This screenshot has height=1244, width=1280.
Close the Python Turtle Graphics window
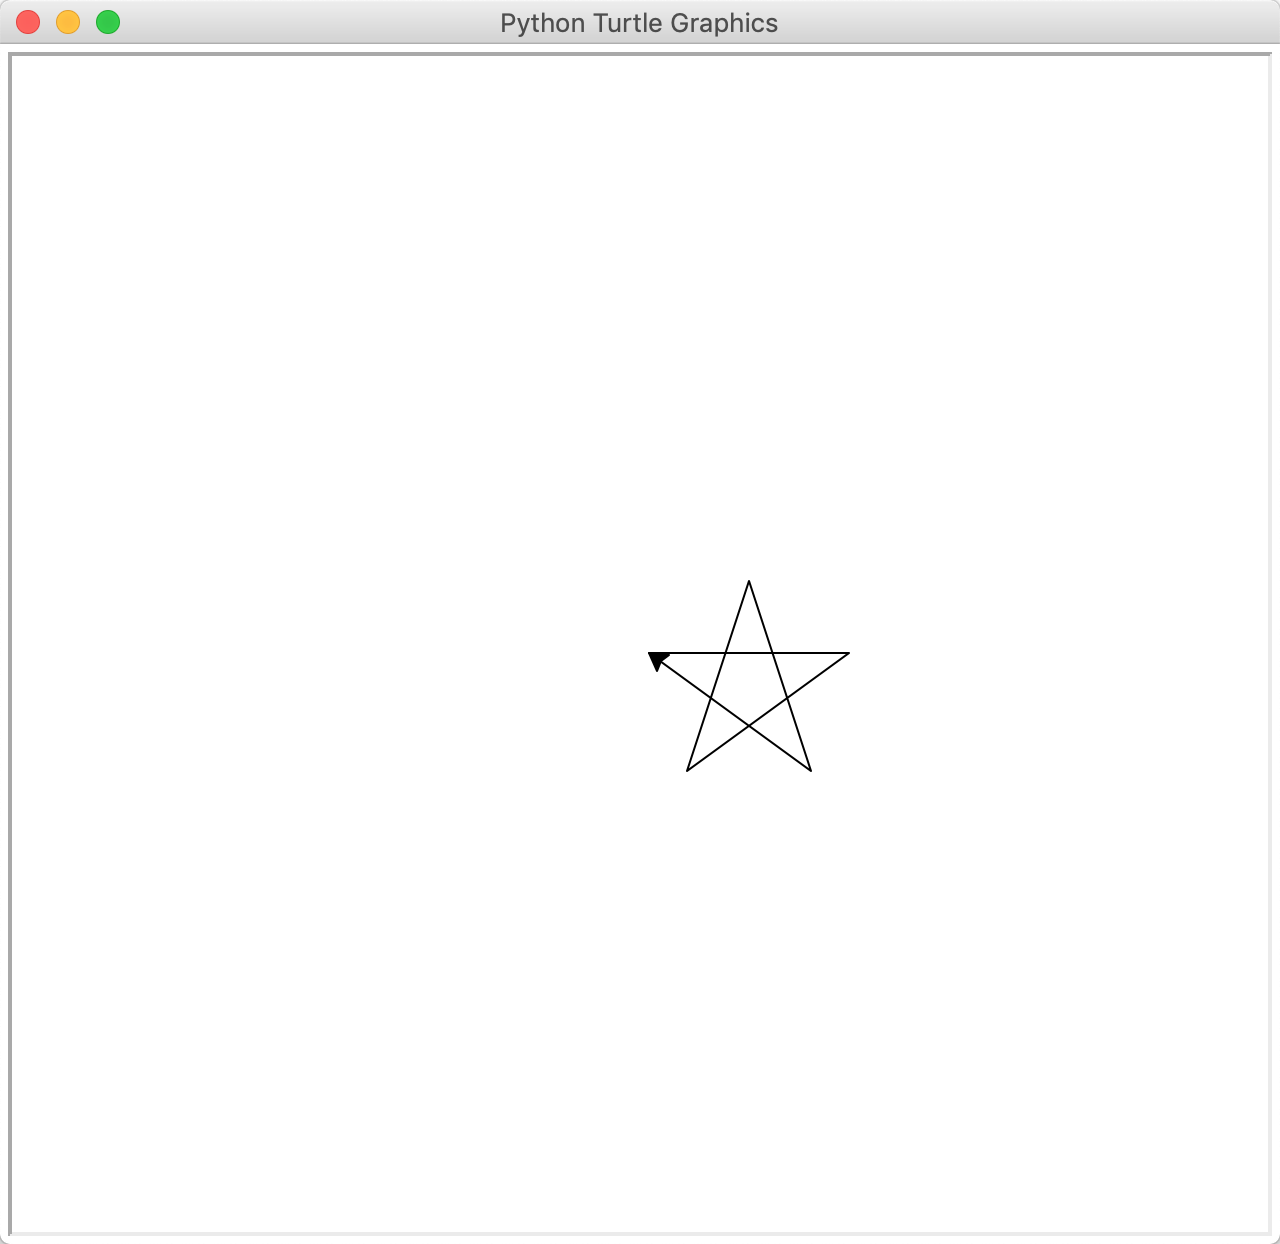click(28, 22)
